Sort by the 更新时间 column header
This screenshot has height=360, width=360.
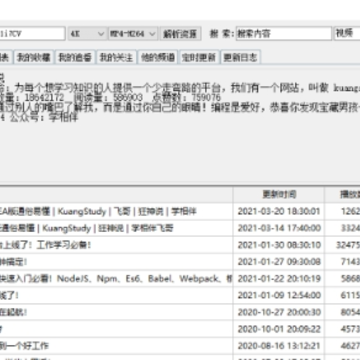279,194
